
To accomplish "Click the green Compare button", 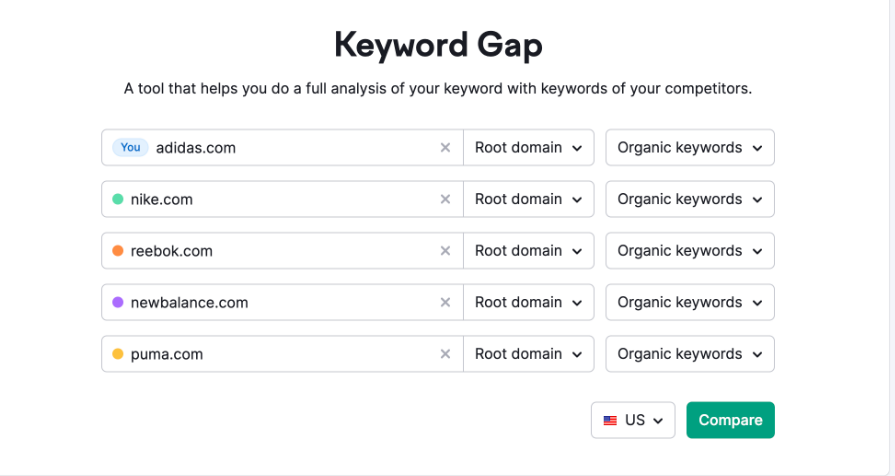I will coord(731,420).
